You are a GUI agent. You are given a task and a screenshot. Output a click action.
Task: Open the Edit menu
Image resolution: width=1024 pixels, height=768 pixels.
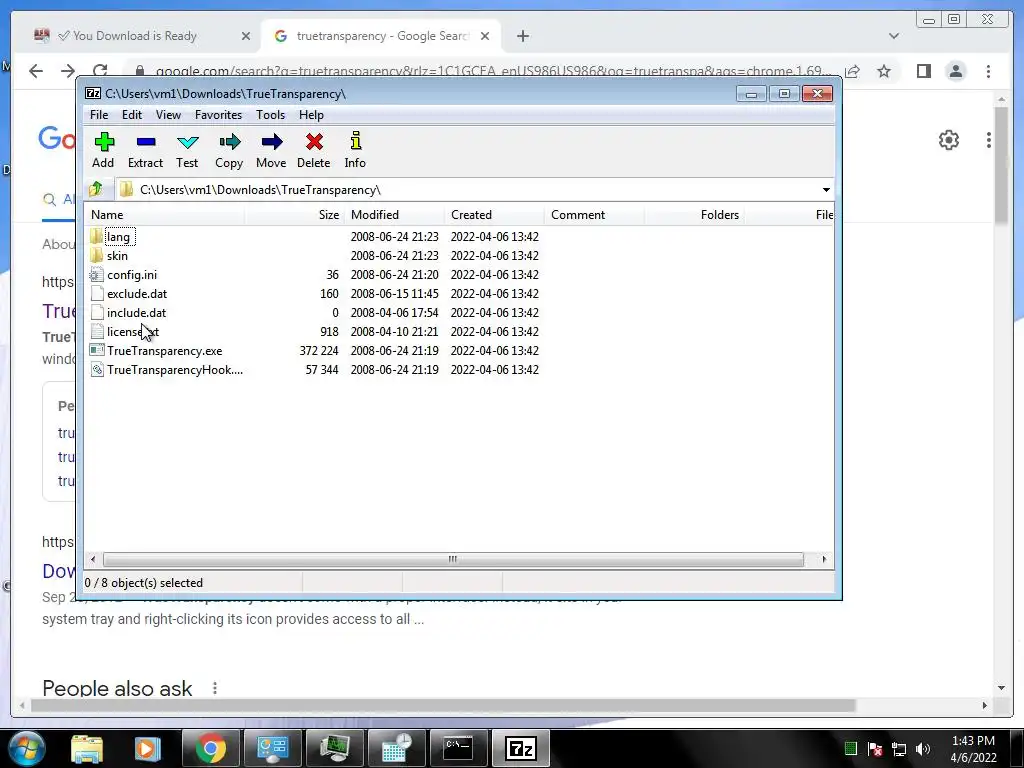click(132, 115)
